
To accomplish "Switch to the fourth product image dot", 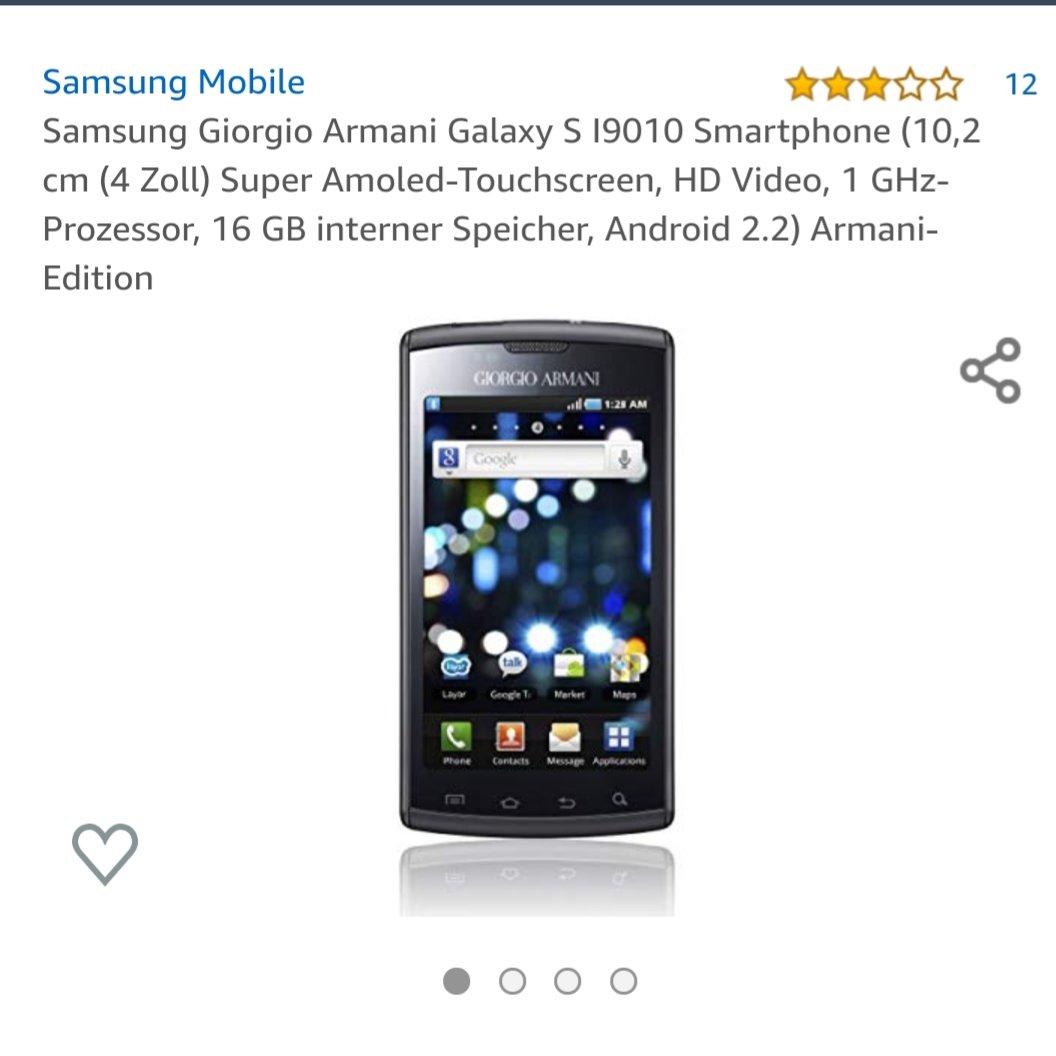I will [x=624, y=981].
